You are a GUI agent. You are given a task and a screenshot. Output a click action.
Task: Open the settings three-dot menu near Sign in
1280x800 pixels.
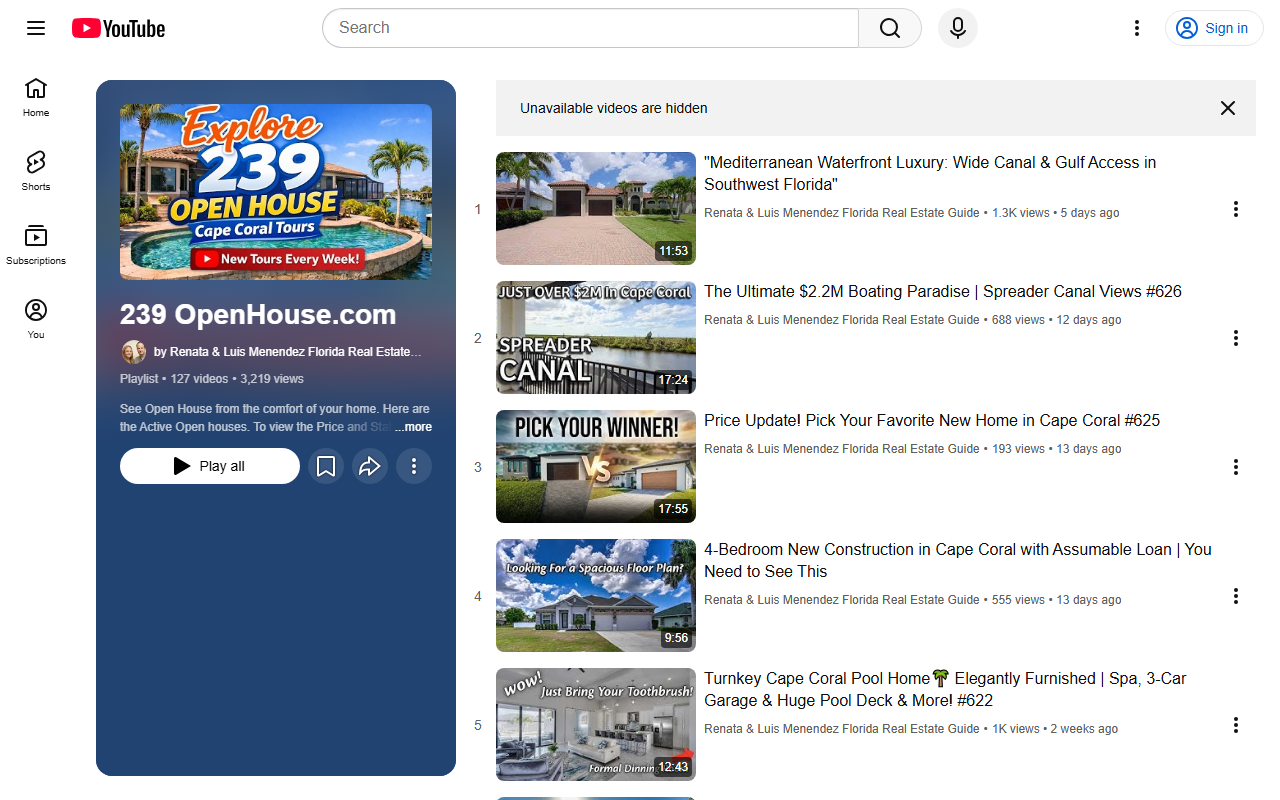(1136, 28)
